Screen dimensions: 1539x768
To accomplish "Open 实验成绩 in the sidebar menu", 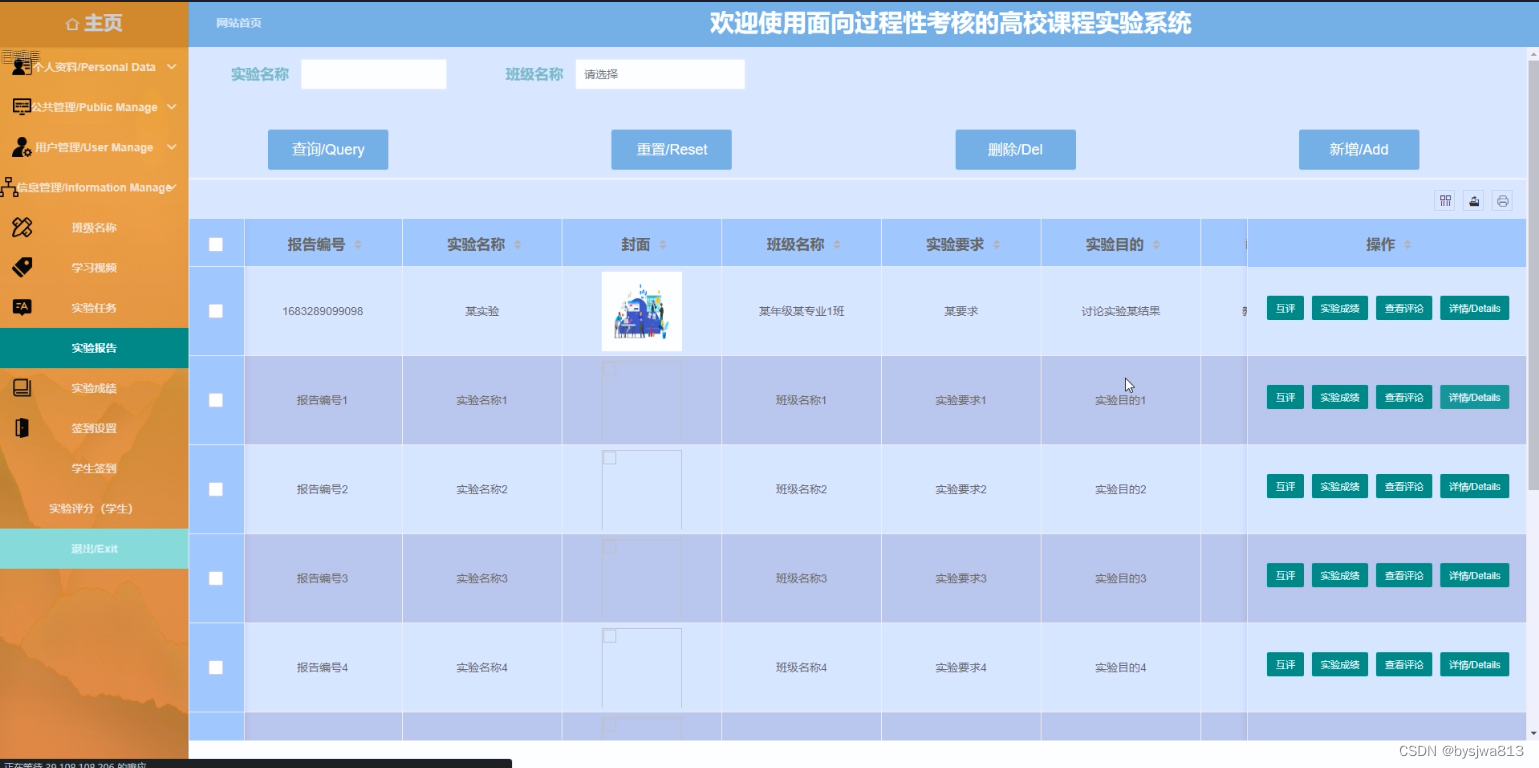I will coord(94,388).
